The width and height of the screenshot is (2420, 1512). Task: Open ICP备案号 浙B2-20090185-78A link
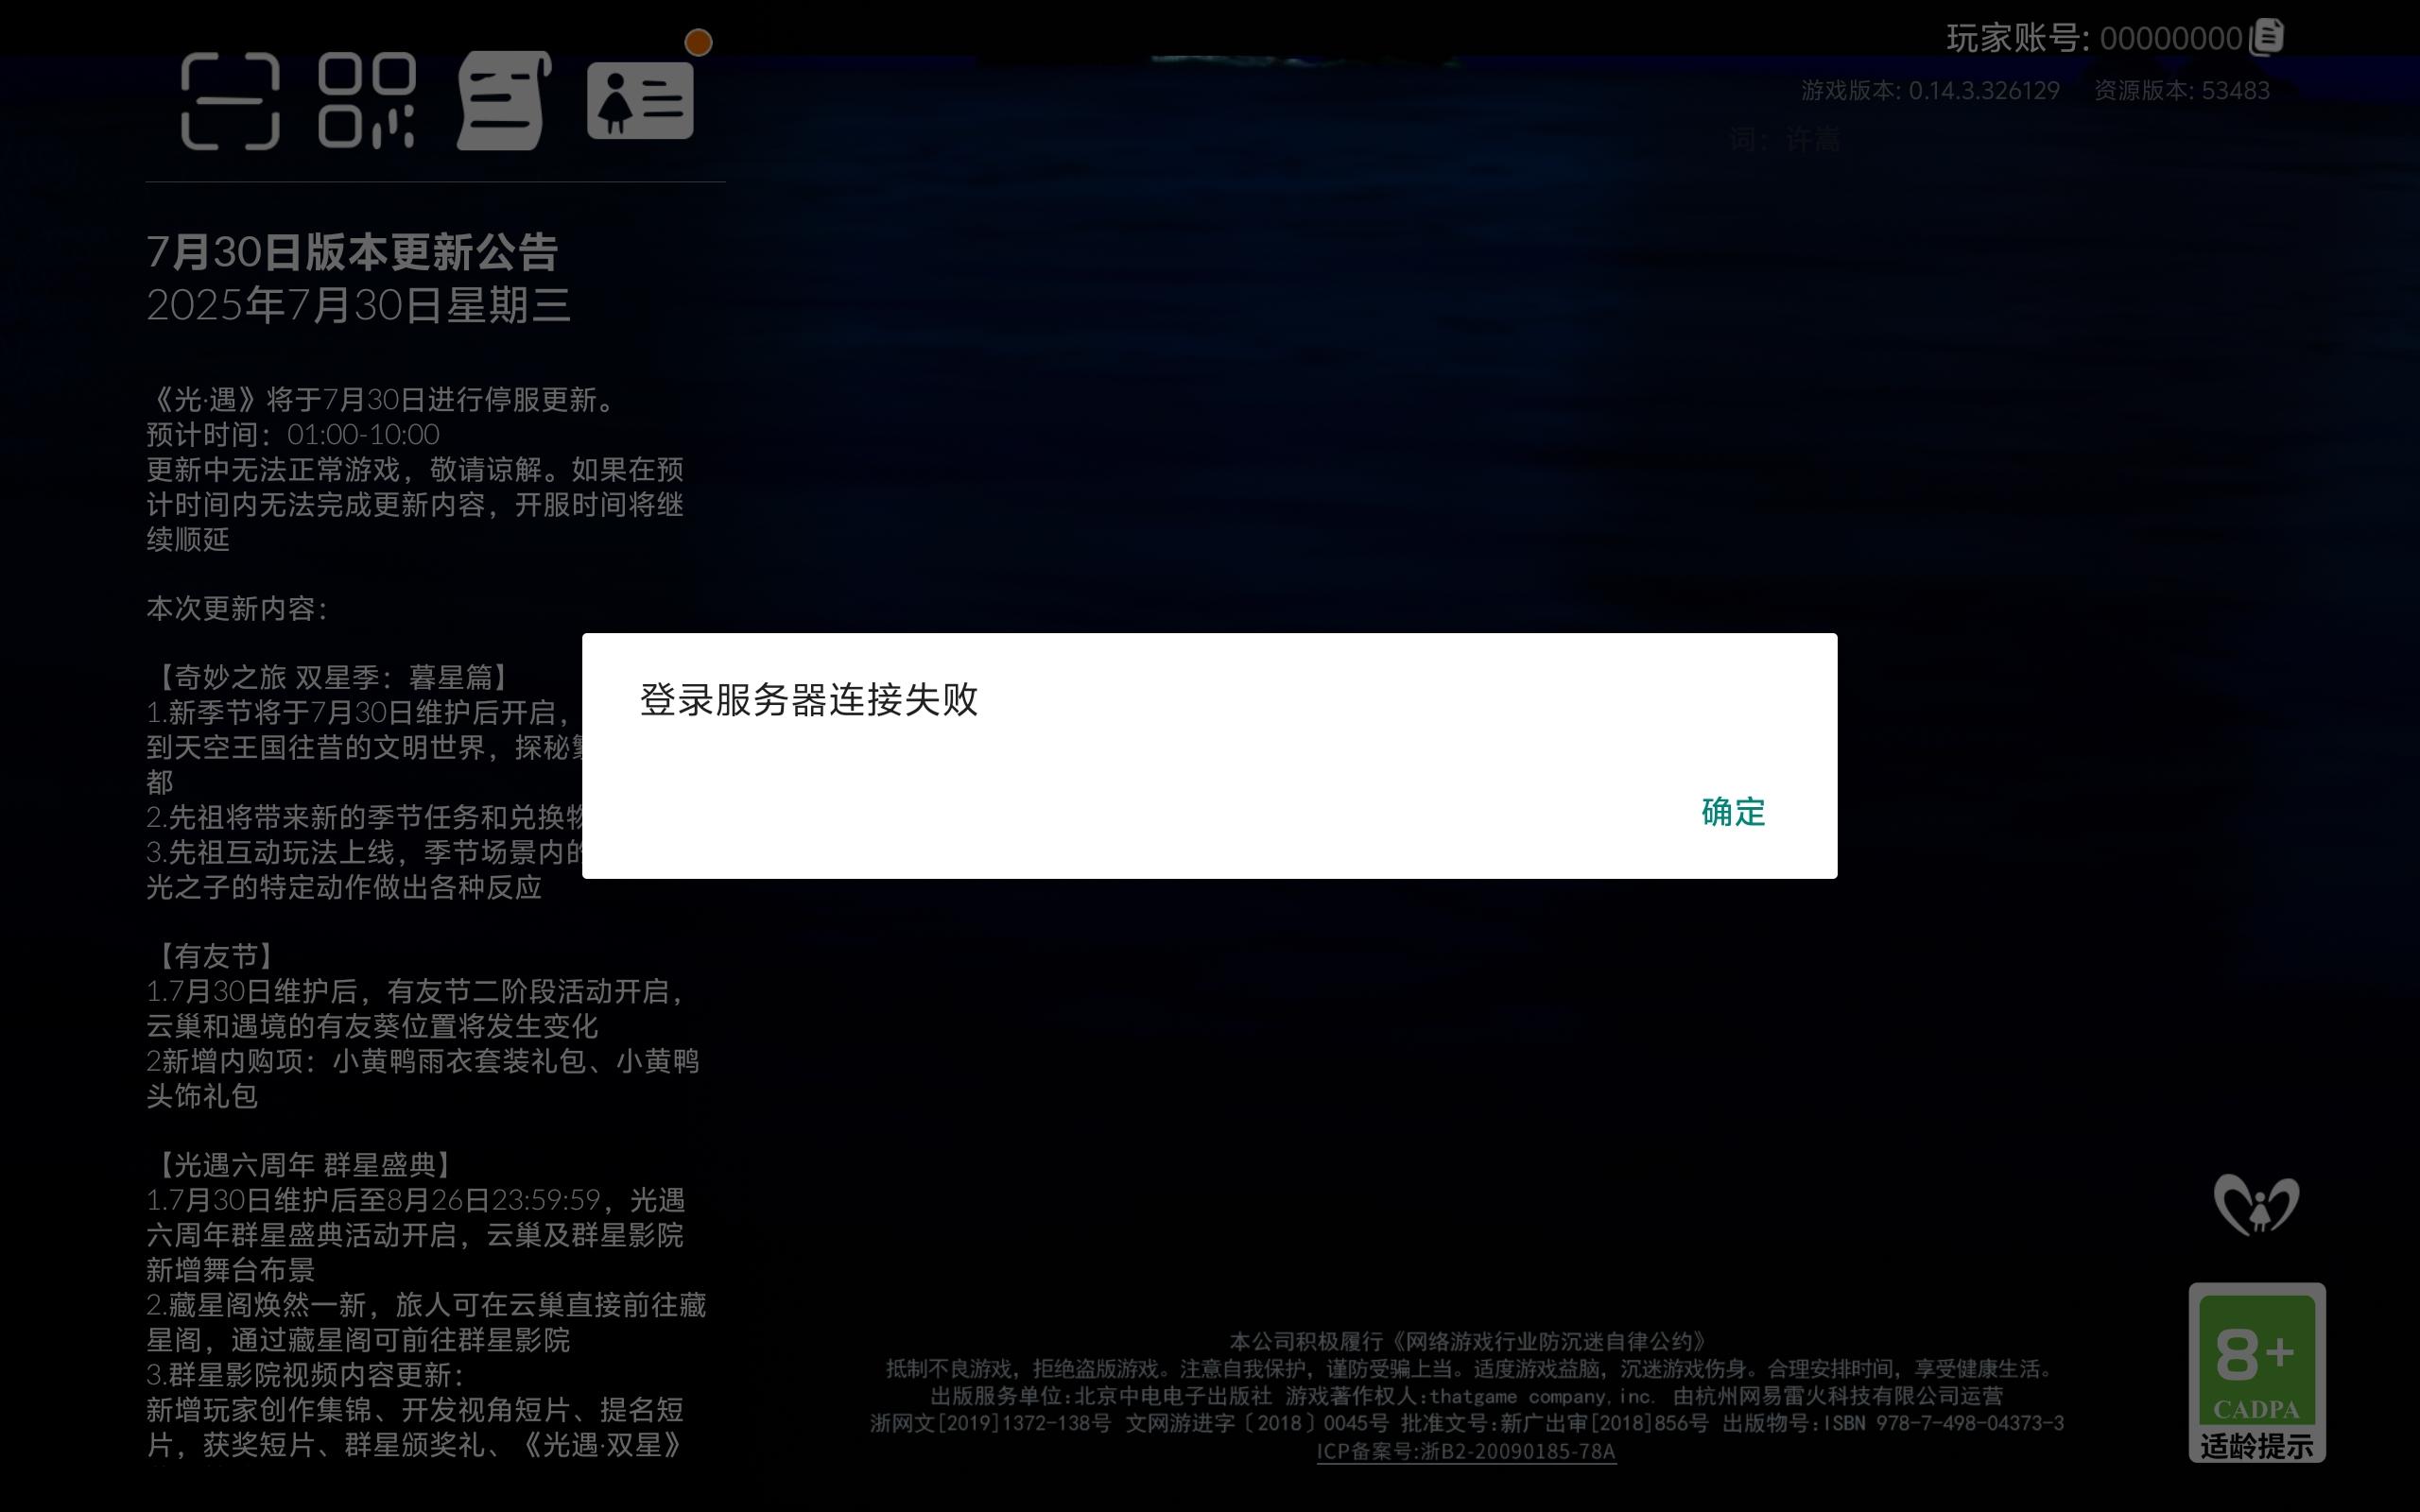pyautogui.click(x=1466, y=1451)
